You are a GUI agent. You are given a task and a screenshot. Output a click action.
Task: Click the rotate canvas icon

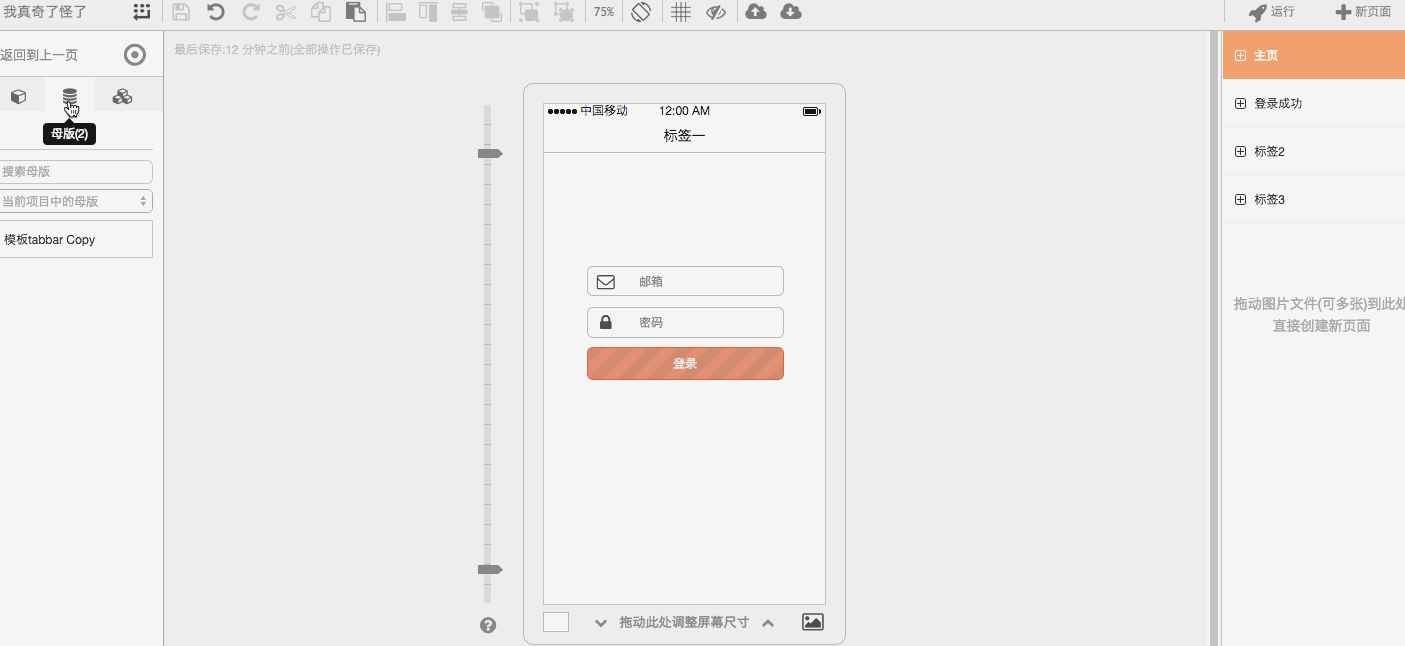pyautogui.click(x=641, y=11)
